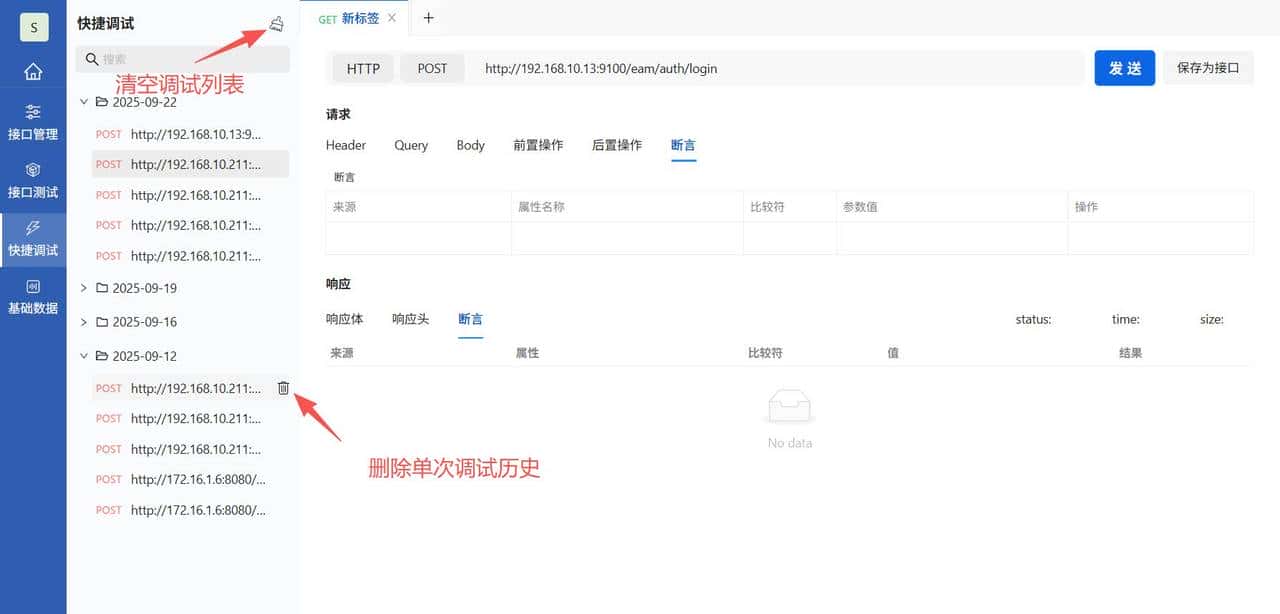1280x614 pixels.
Task: Expand the 2025-09-19 folder
Action: (x=84, y=288)
